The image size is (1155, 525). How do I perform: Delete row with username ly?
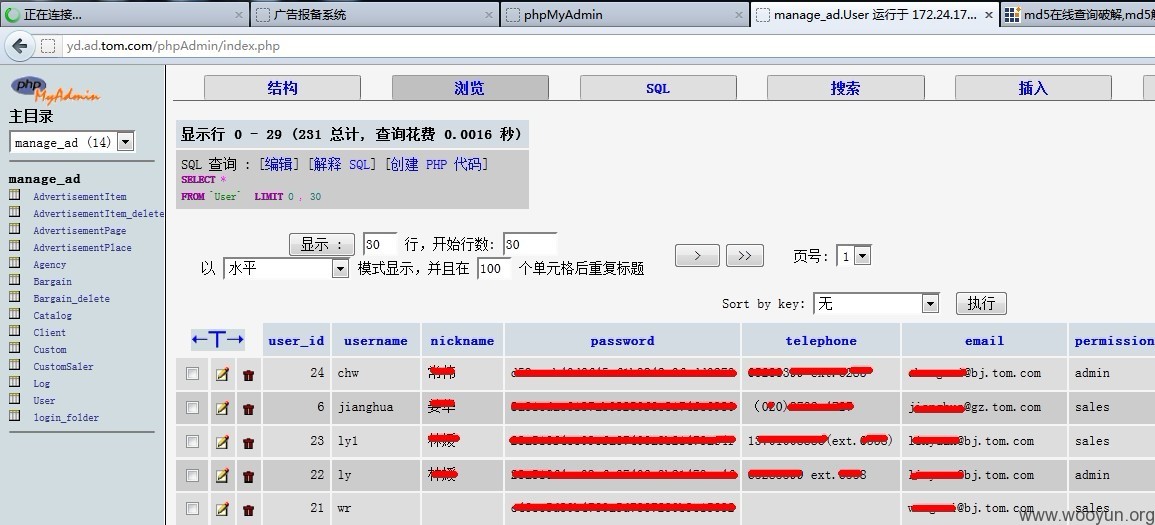coord(248,476)
